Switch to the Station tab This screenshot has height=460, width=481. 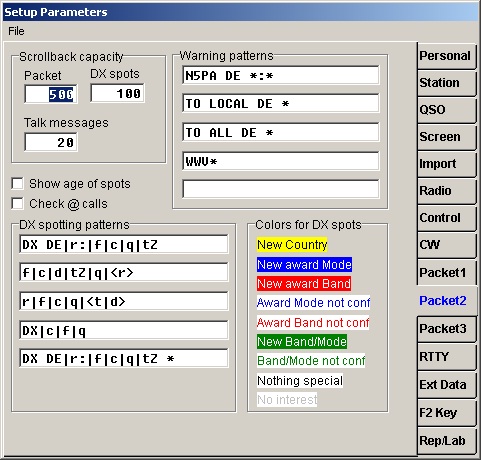coord(446,83)
